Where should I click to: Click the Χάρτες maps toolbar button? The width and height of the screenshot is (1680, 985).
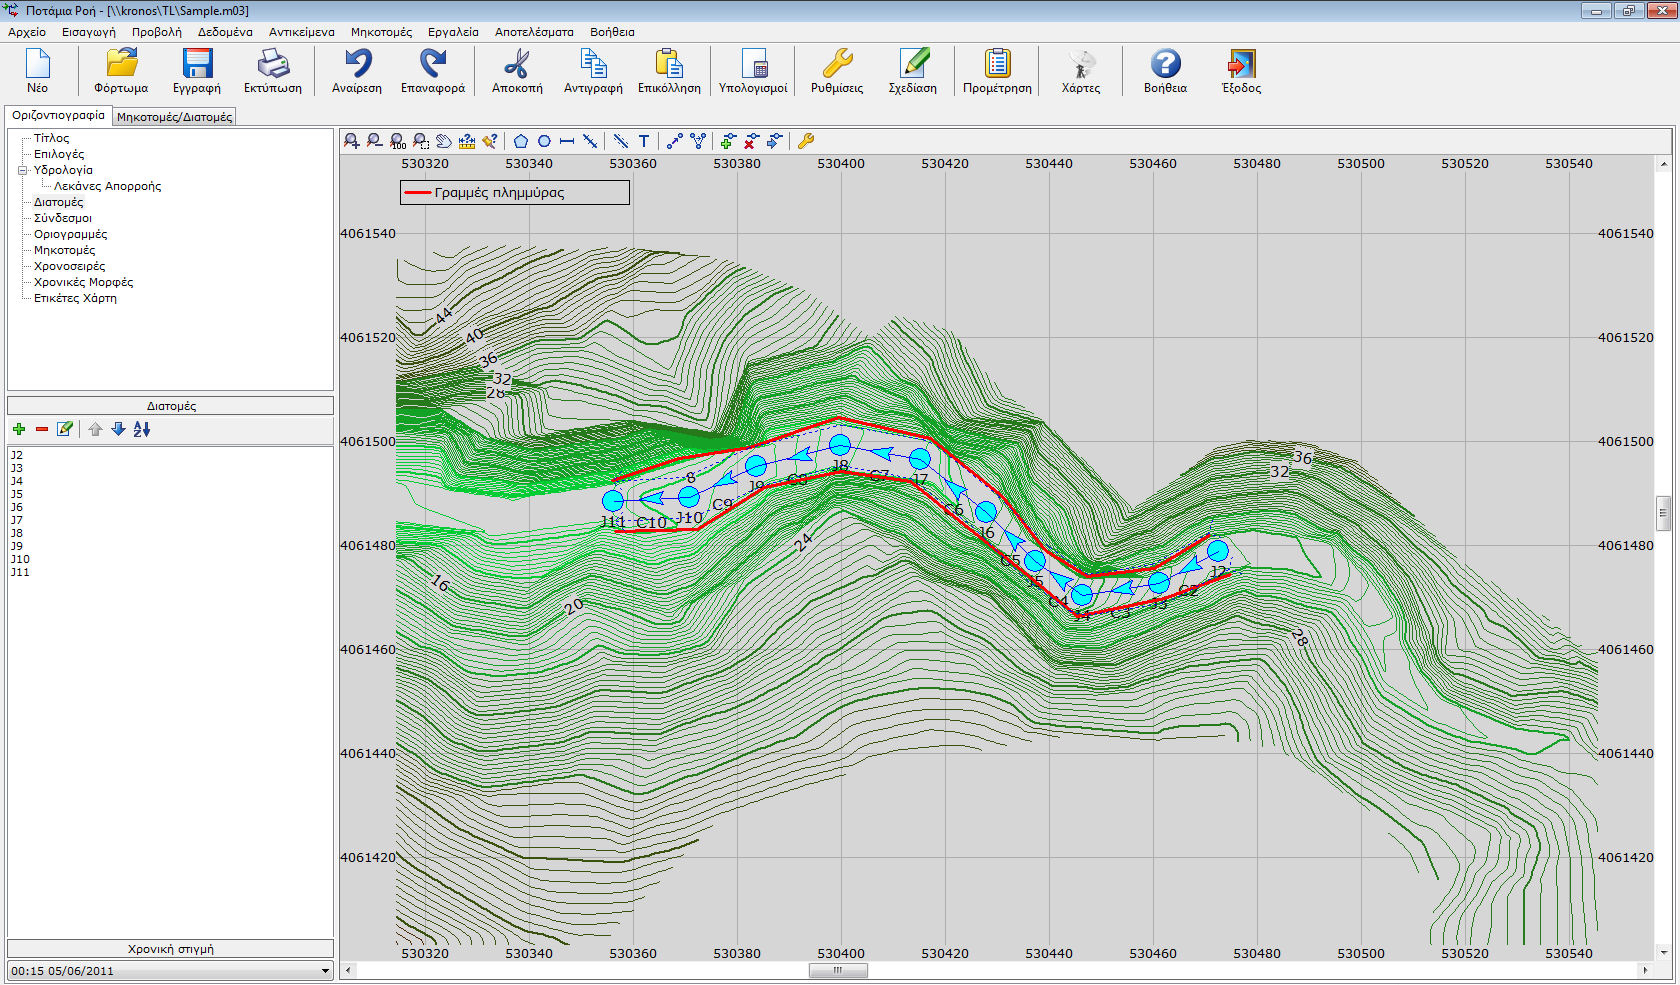click(x=1080, y=72)
